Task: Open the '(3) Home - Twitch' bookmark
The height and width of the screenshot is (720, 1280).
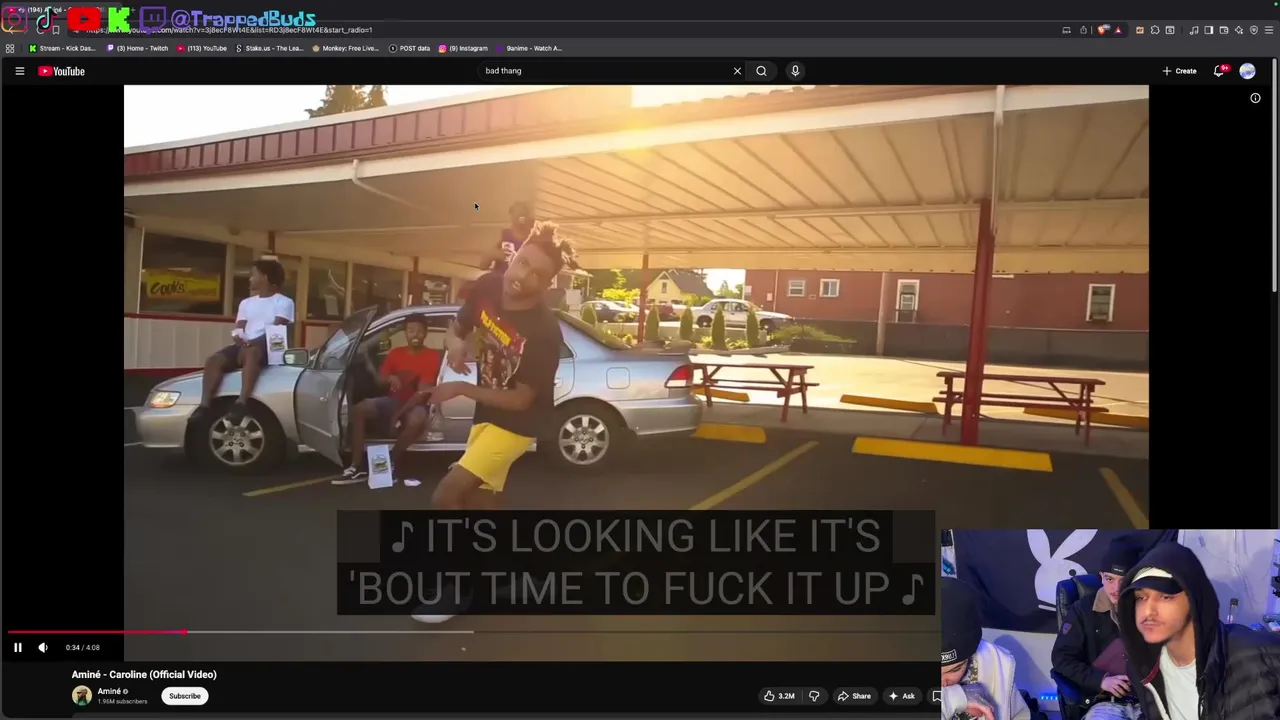Action: (x=137, y=48)
